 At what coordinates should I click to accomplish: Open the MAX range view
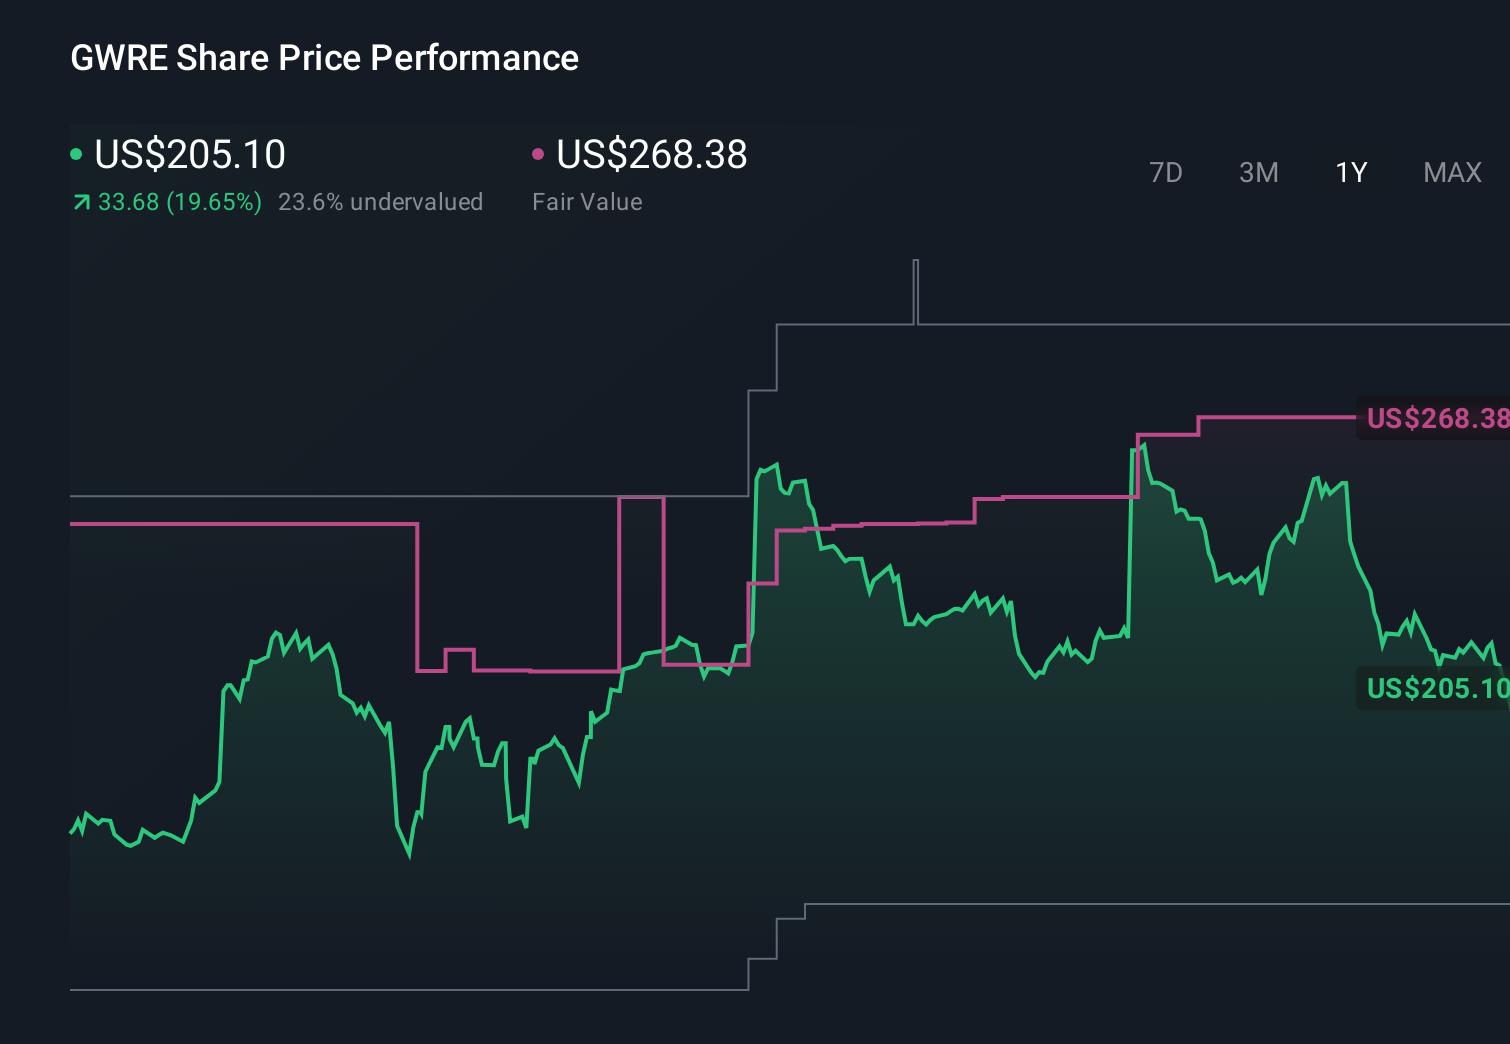tap(1451, 172)
